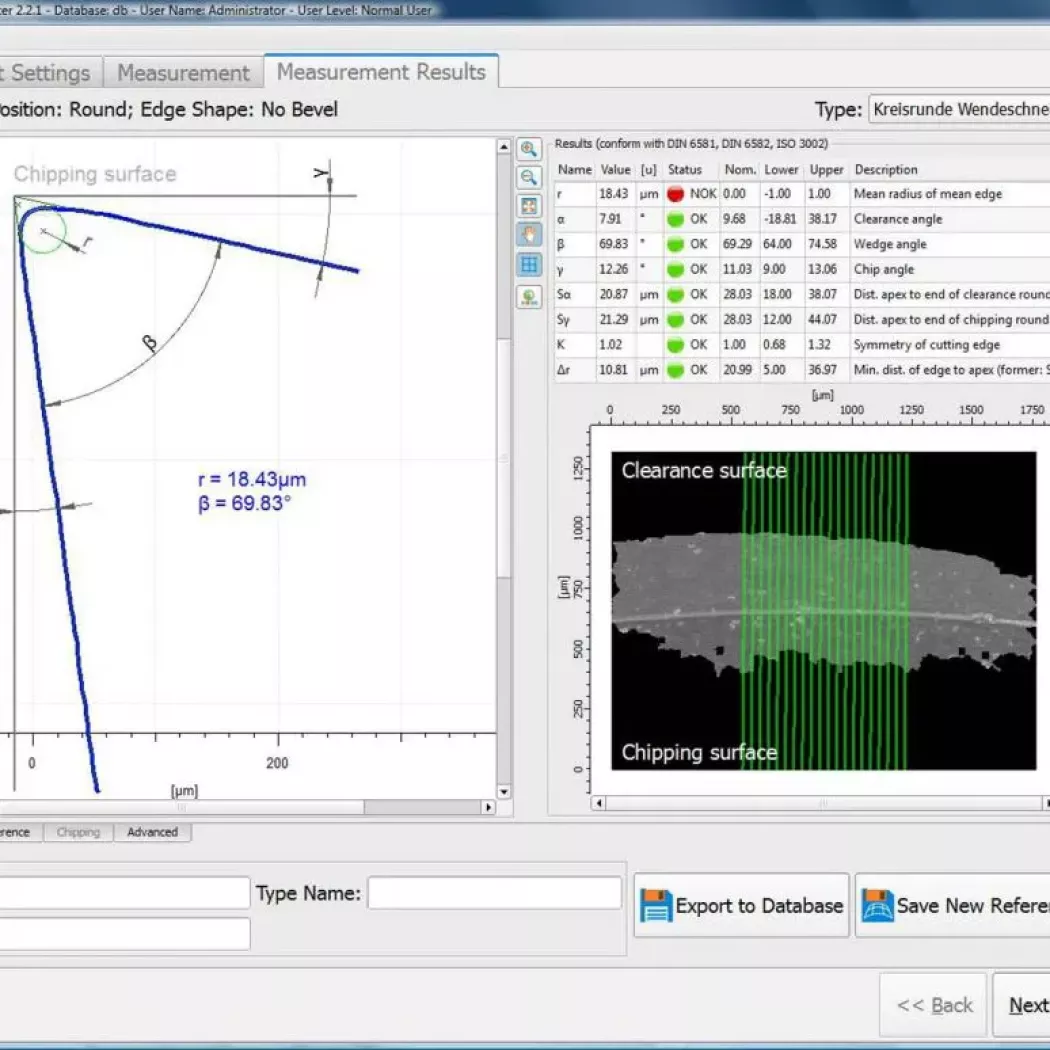The width and height of the screenshot is (1050, 1050).
Task: Click the zoom in magnifier icon
Action: (529, 150)
